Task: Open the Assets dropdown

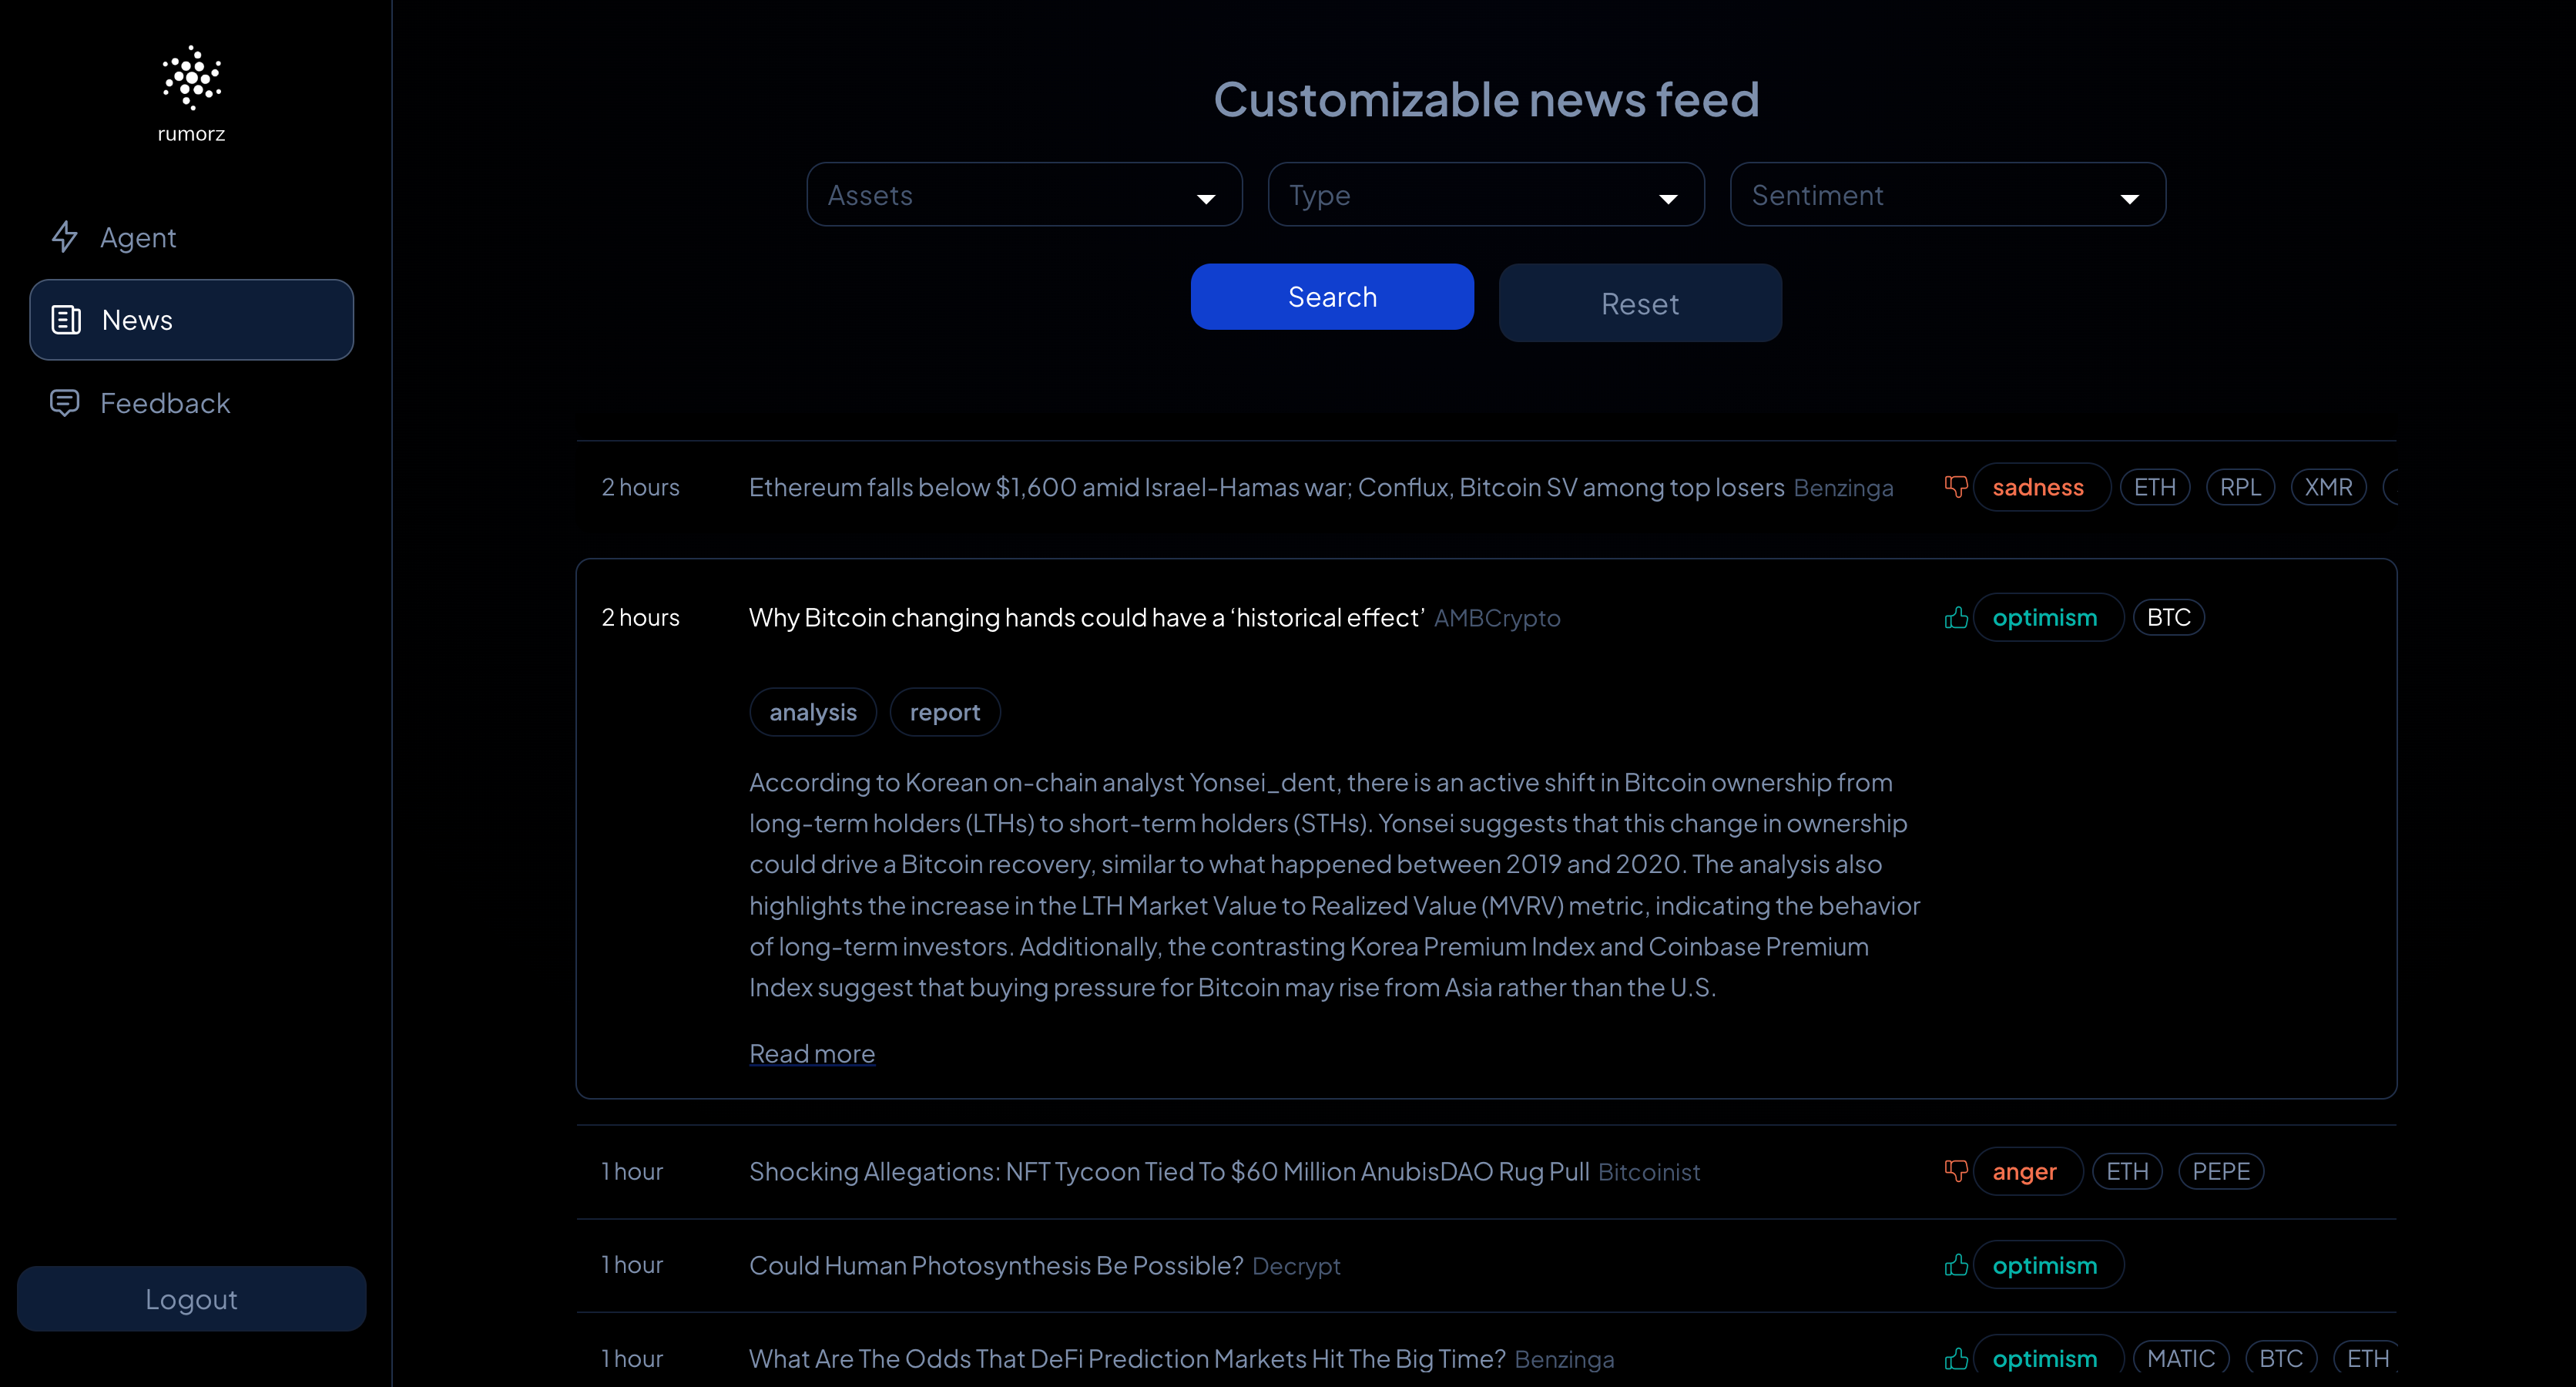Action: tap(1024, 195)
